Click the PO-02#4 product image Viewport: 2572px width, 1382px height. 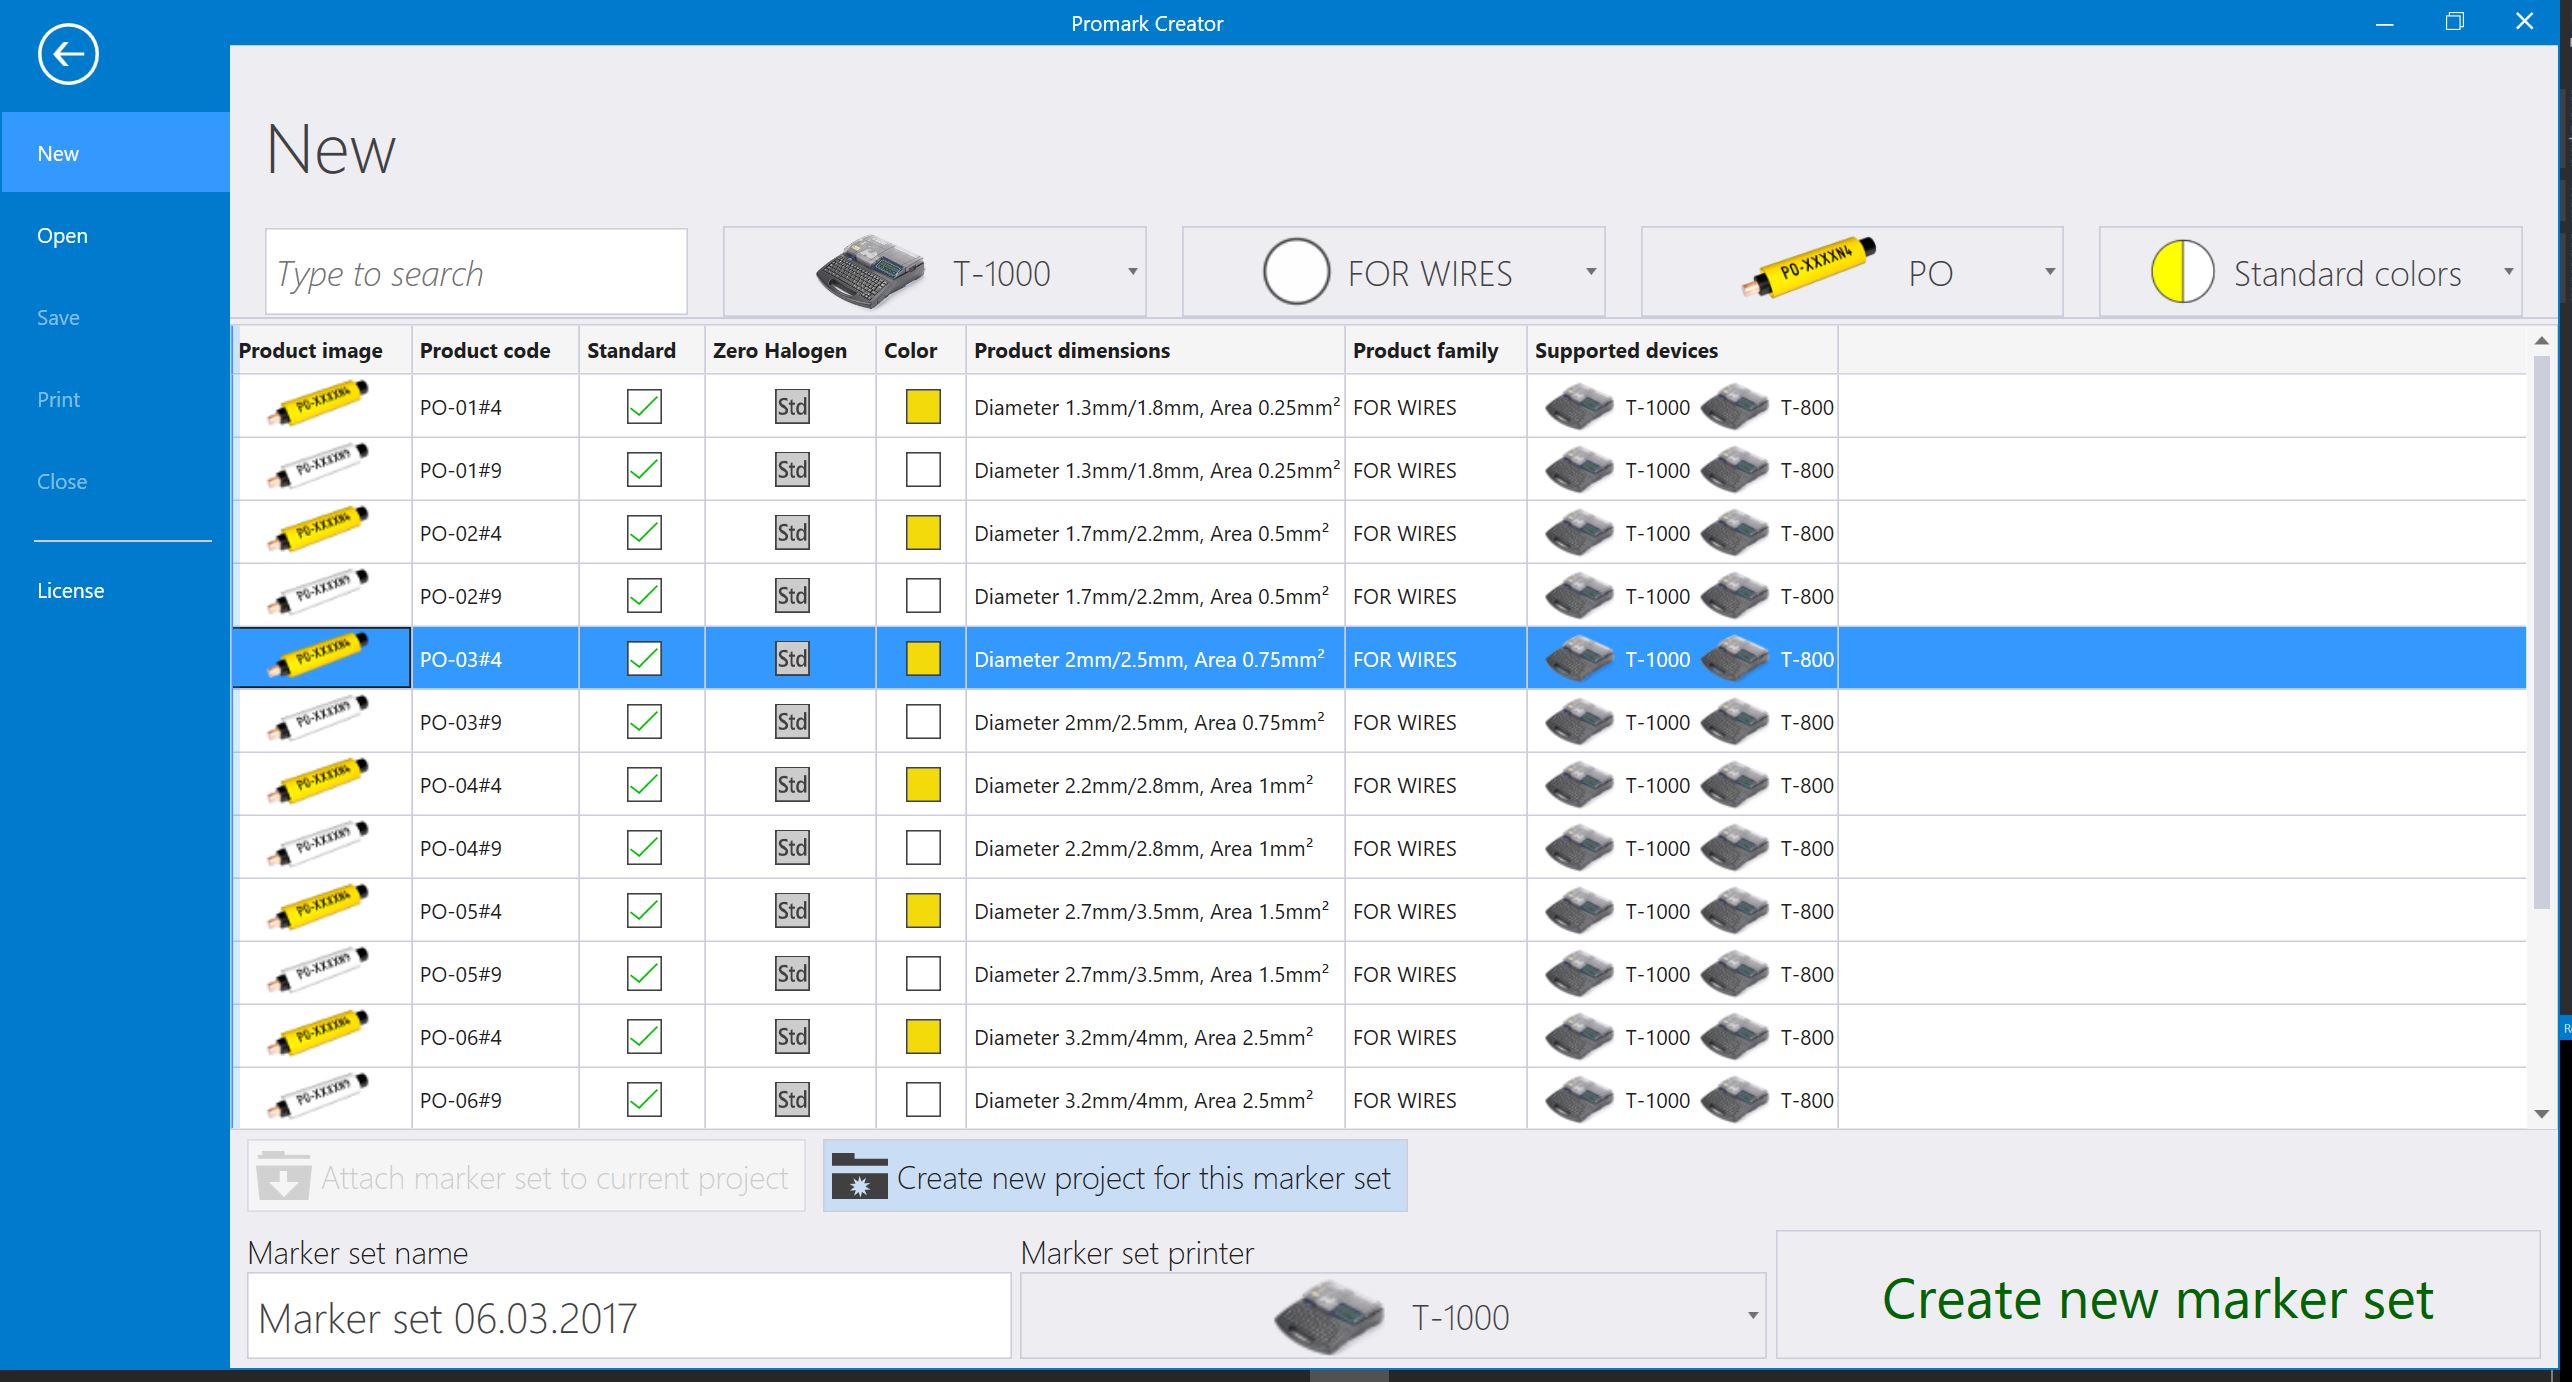coord(318,531)
